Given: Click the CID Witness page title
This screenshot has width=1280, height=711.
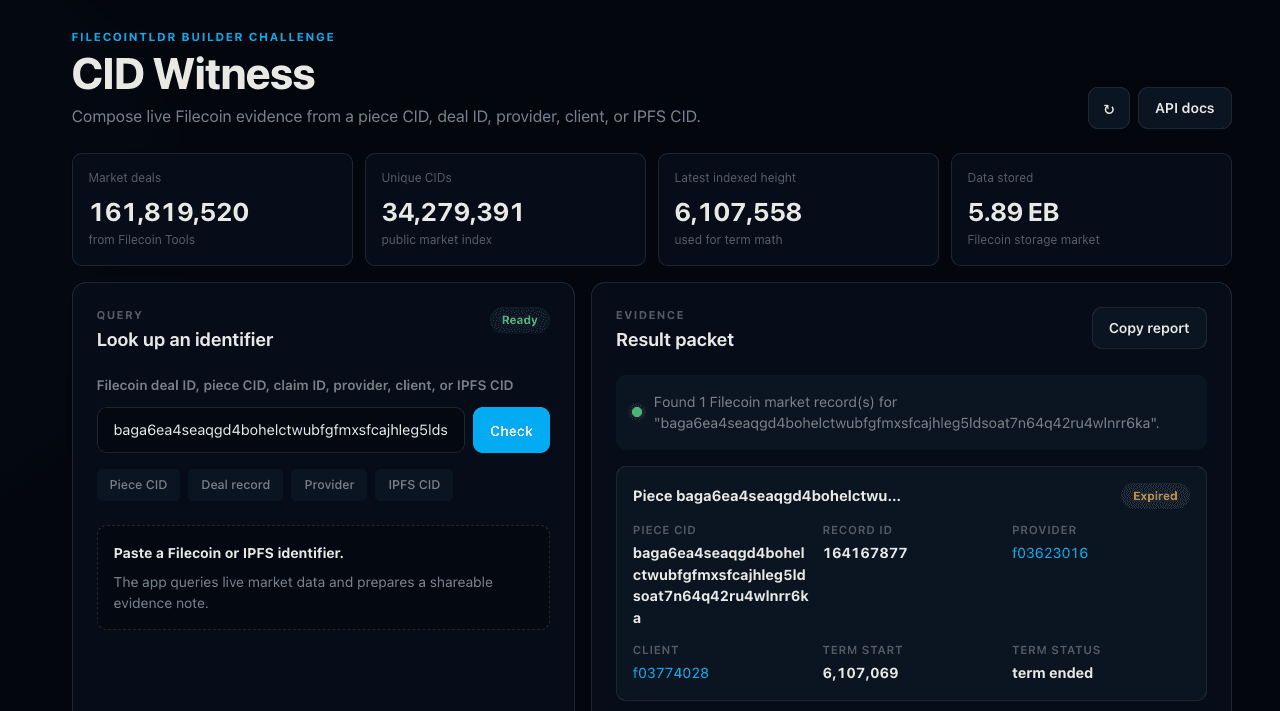Looking at the screenshot, I should click(193, 74).
